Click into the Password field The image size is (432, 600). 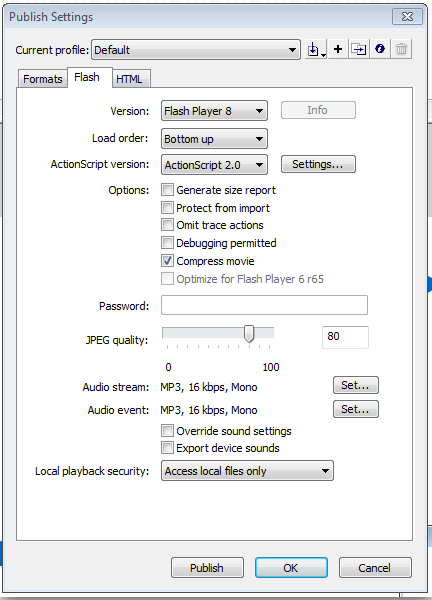(x=264, y=305)
